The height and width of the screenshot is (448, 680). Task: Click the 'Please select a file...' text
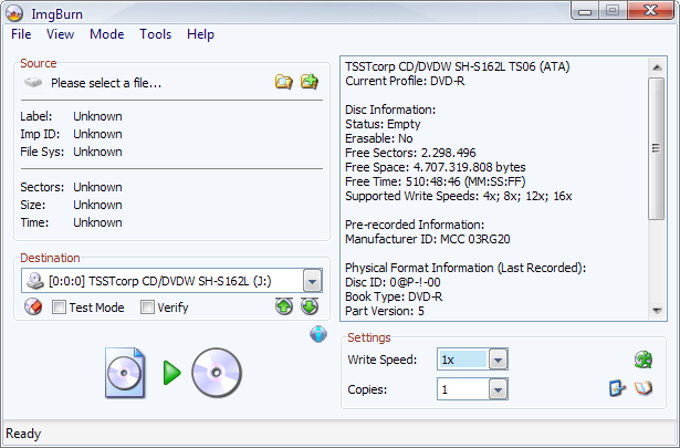(x=106, y=83)
